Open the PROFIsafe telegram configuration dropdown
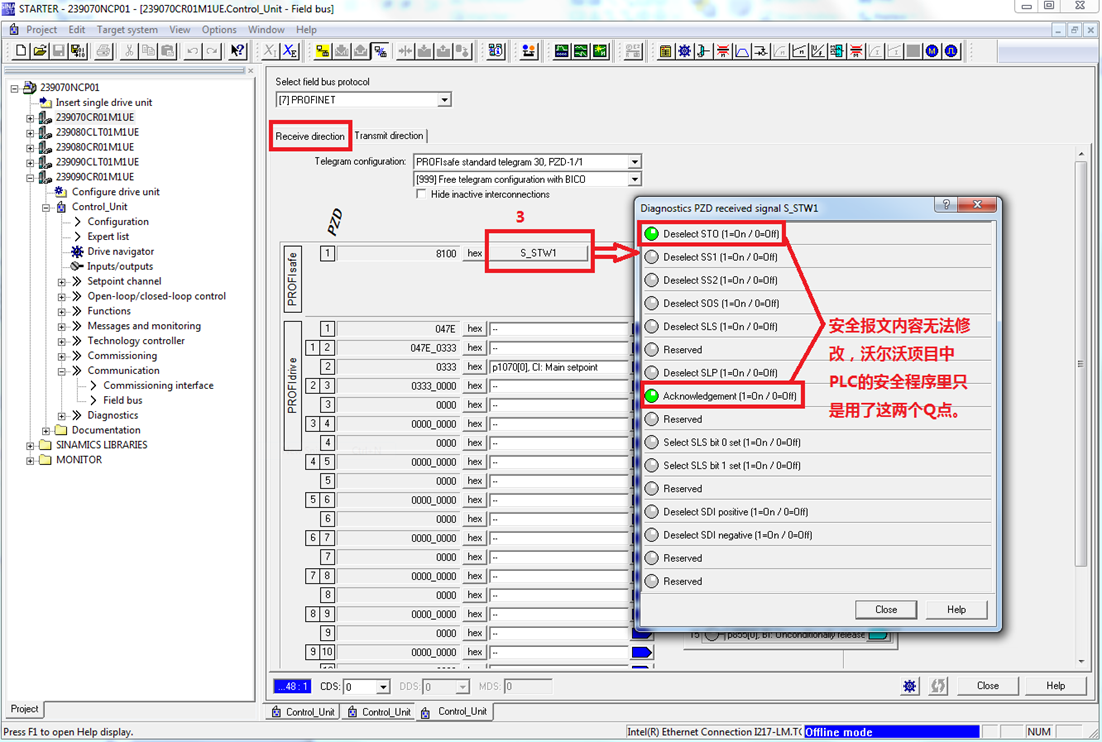The image size is (1102, 742). [634, 162]
